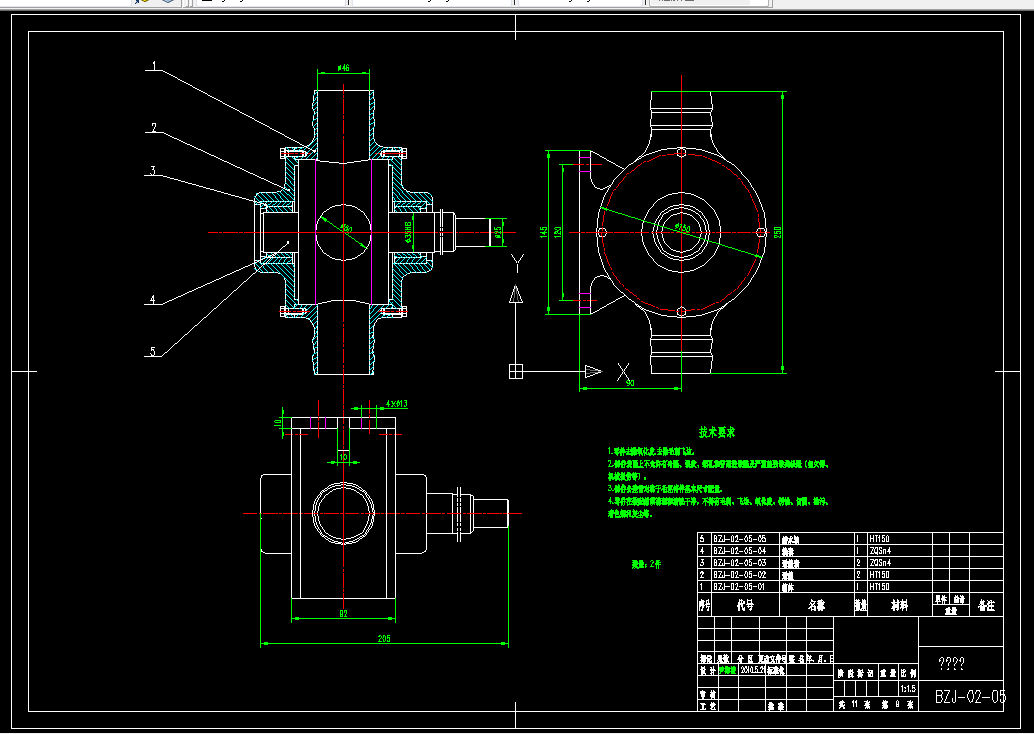This screenshot has width=1034, height=734.
Task: Click HT150 material in the BZJ-02-05-01 row
Action: [879, 586]
